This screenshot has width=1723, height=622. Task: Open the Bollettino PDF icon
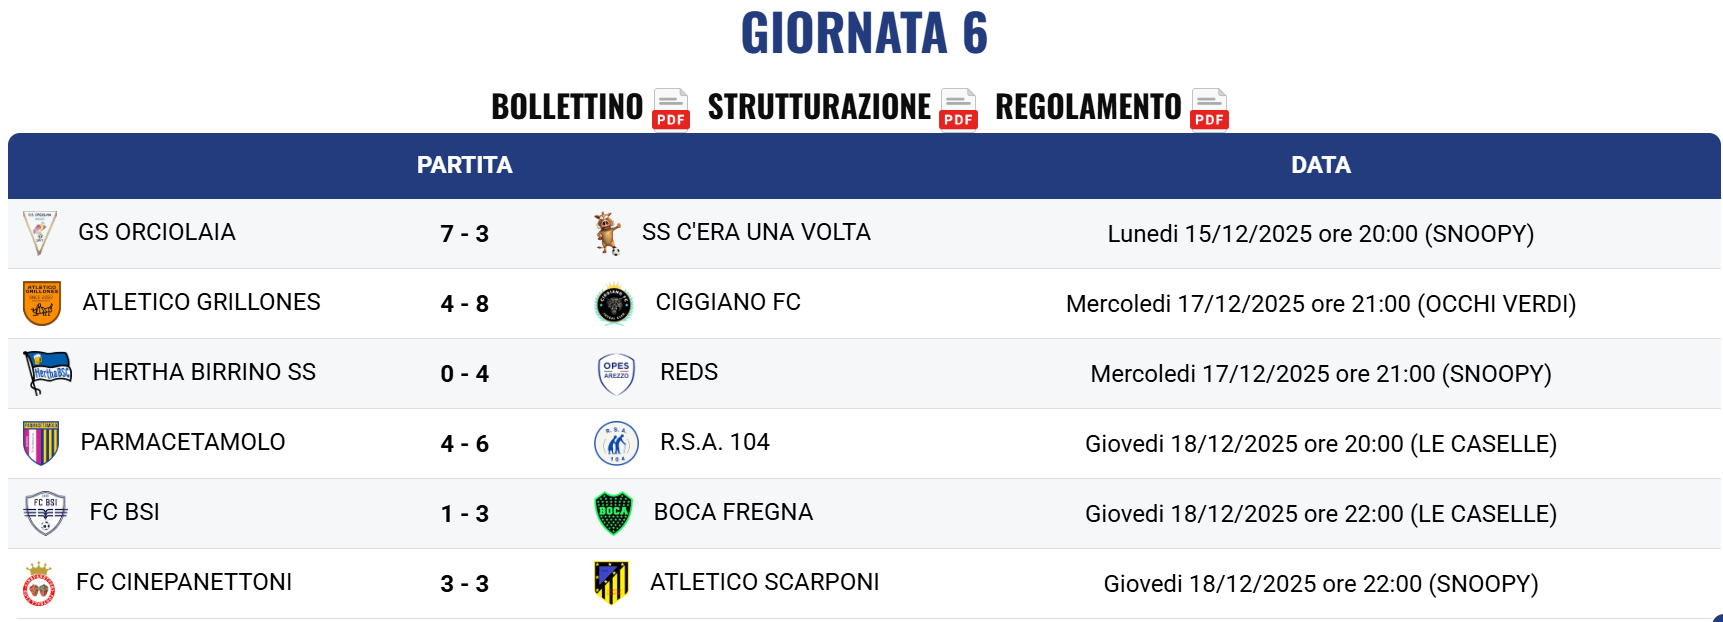[x=671, y=108]
